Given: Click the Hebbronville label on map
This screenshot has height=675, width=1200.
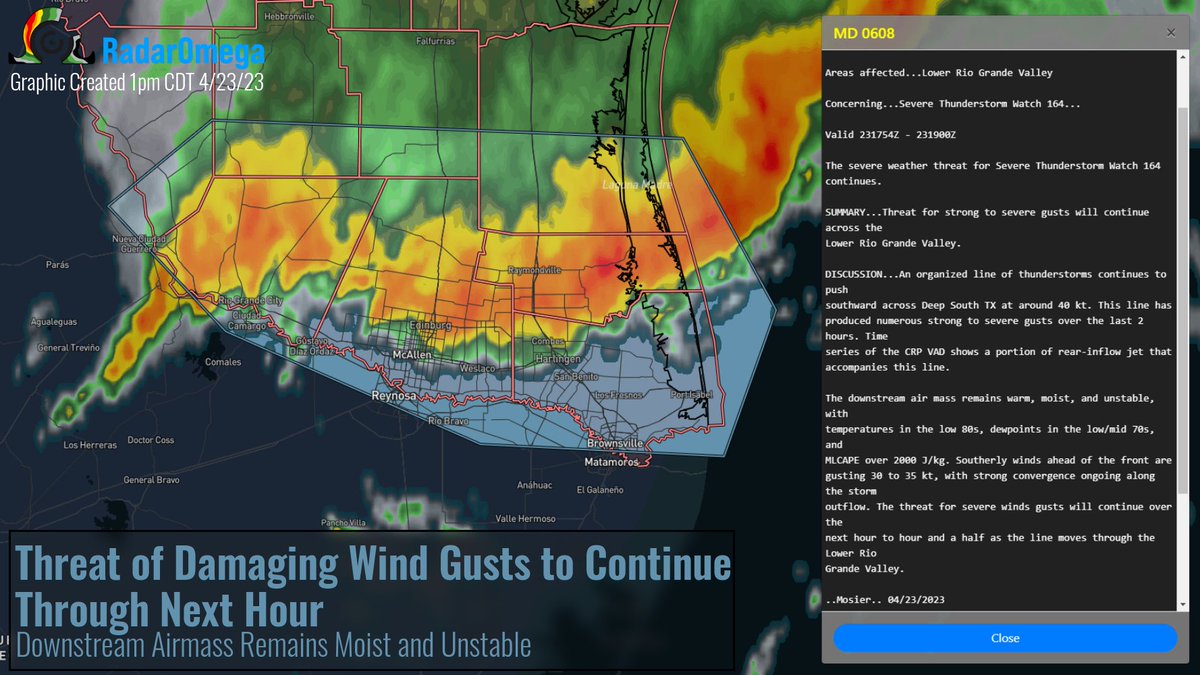Looking at the screenshot, I should (288, 17).
